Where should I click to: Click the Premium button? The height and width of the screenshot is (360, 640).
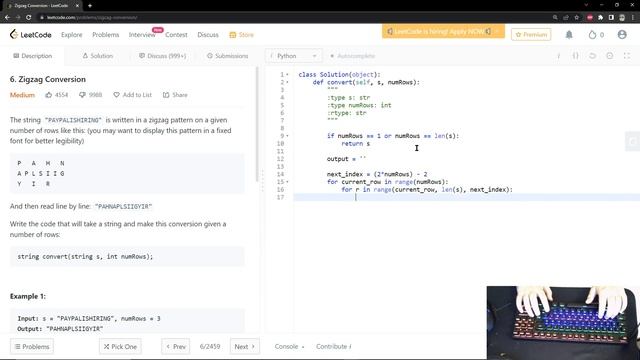point(531,35)
